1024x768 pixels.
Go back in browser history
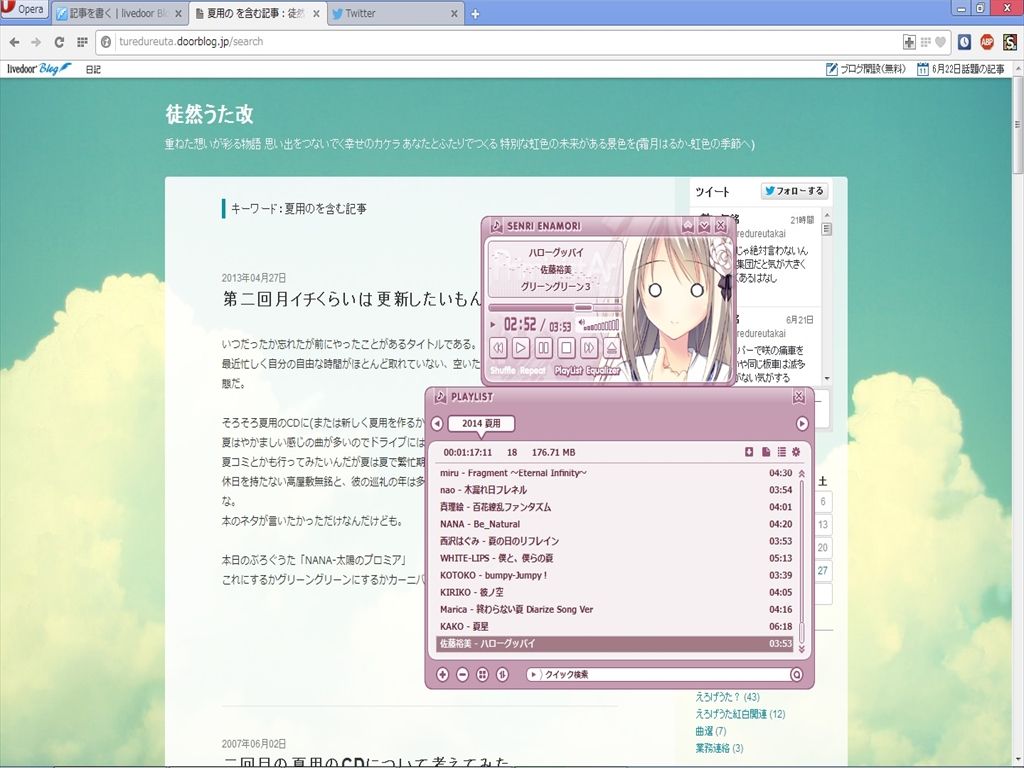(14, 42)
